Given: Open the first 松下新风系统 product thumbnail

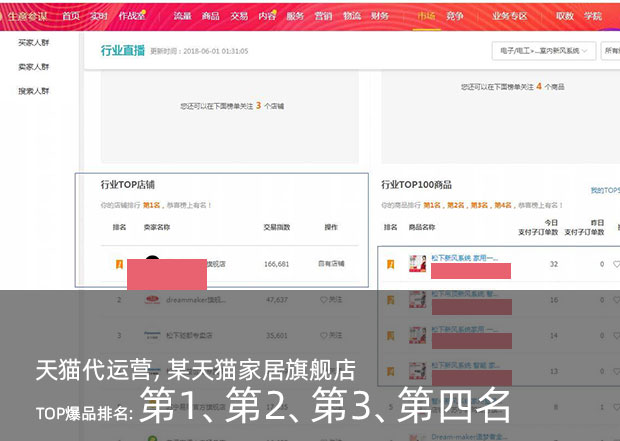Looking at the screenshot, I should [x=417, y=264].
